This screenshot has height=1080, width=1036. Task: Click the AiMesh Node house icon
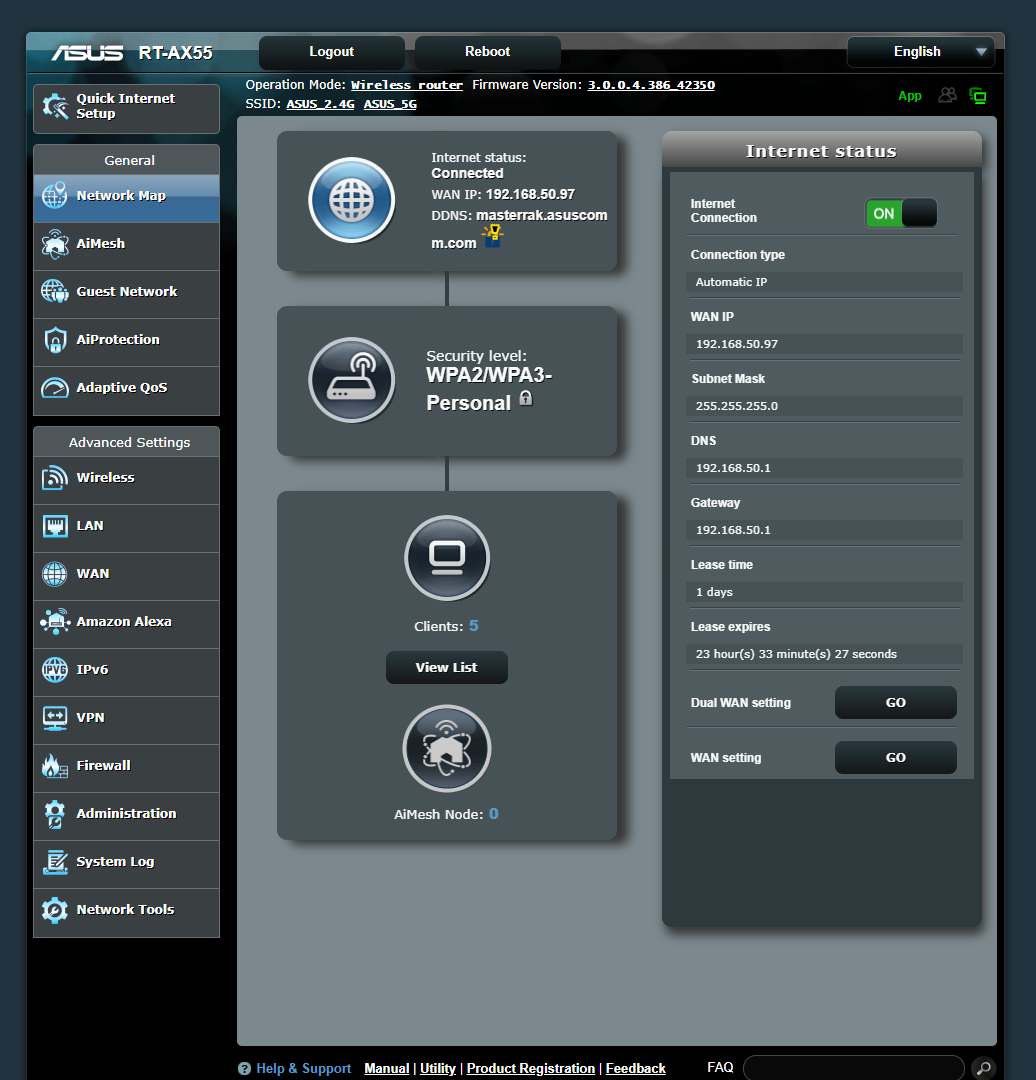(447, 748)
